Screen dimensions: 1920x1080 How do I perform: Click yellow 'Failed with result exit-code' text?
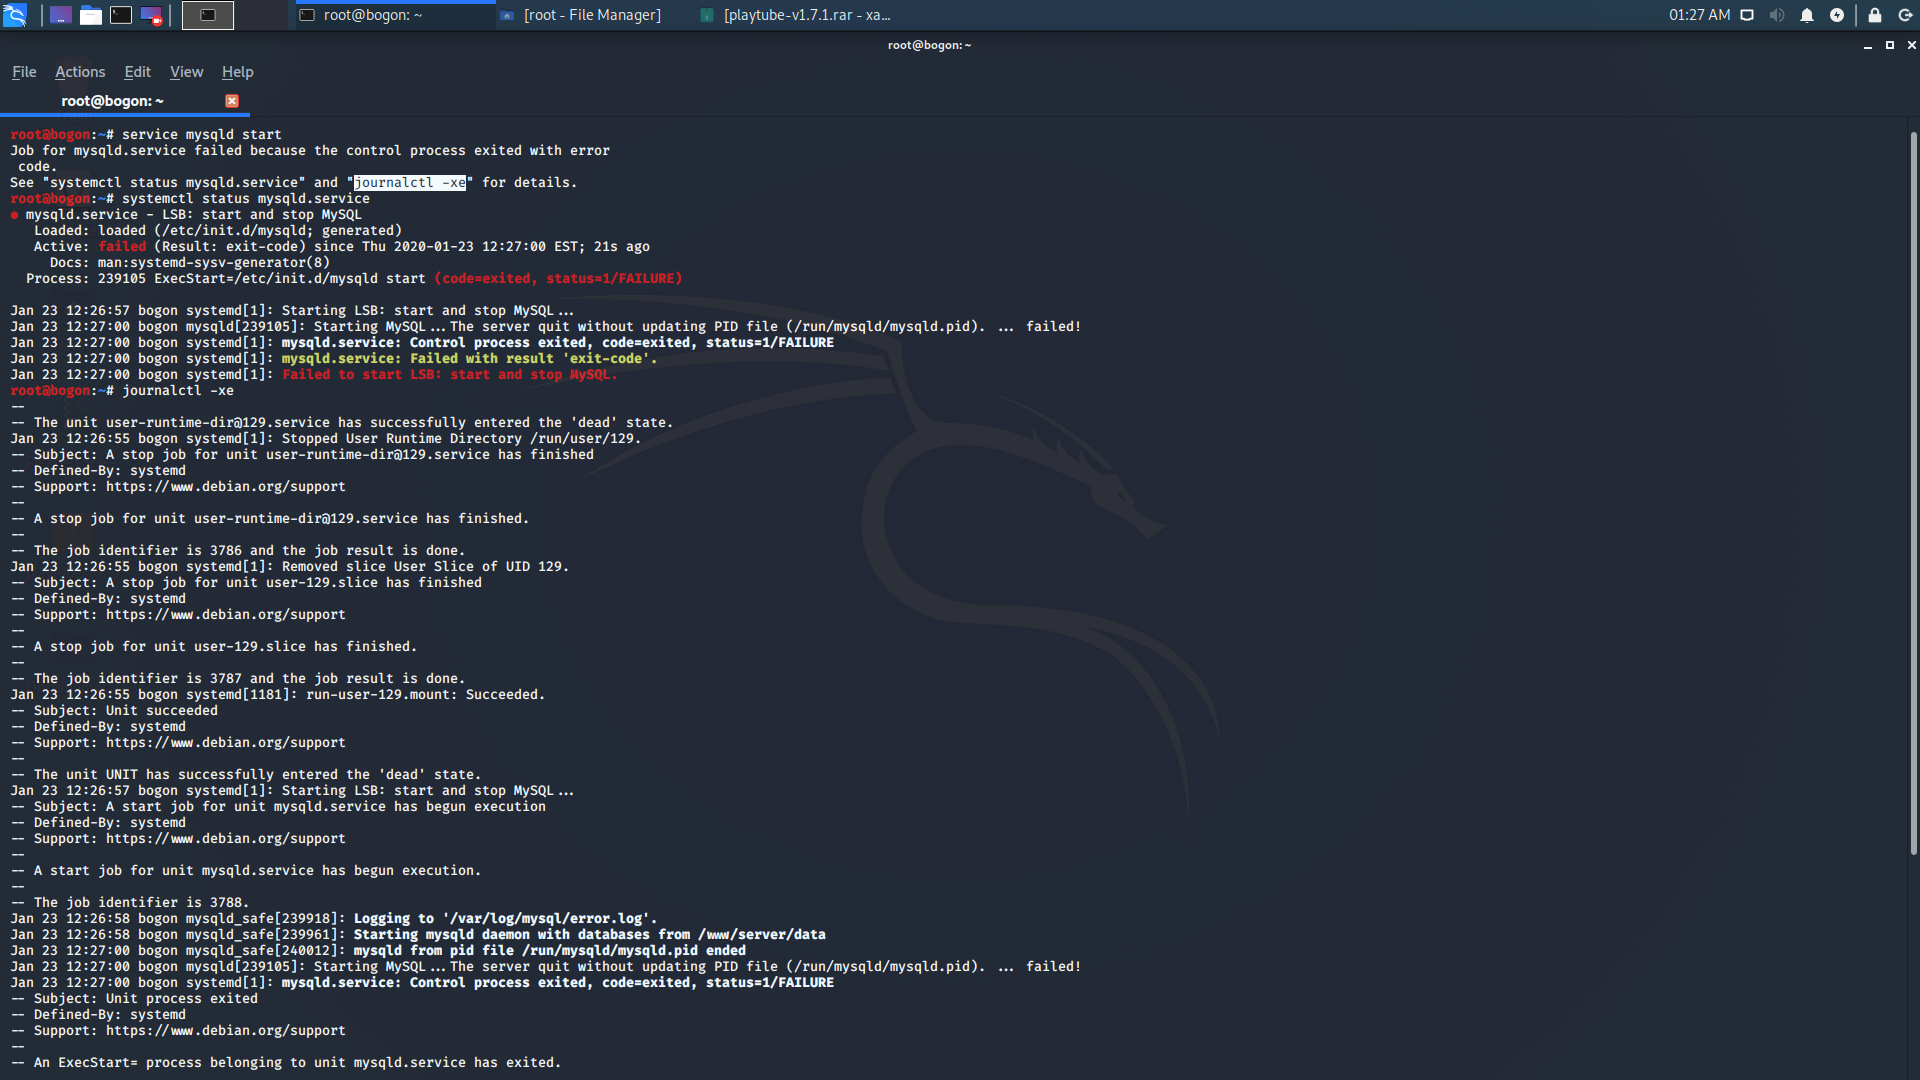tap(469, 359)
